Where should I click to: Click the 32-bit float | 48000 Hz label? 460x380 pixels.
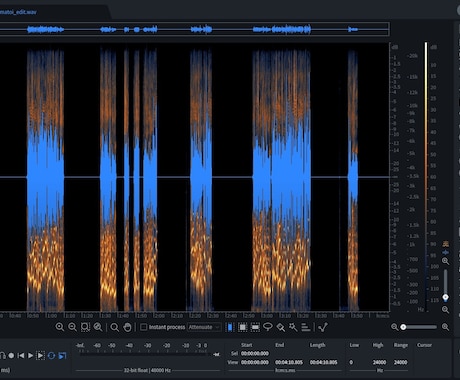click(147, 370)
